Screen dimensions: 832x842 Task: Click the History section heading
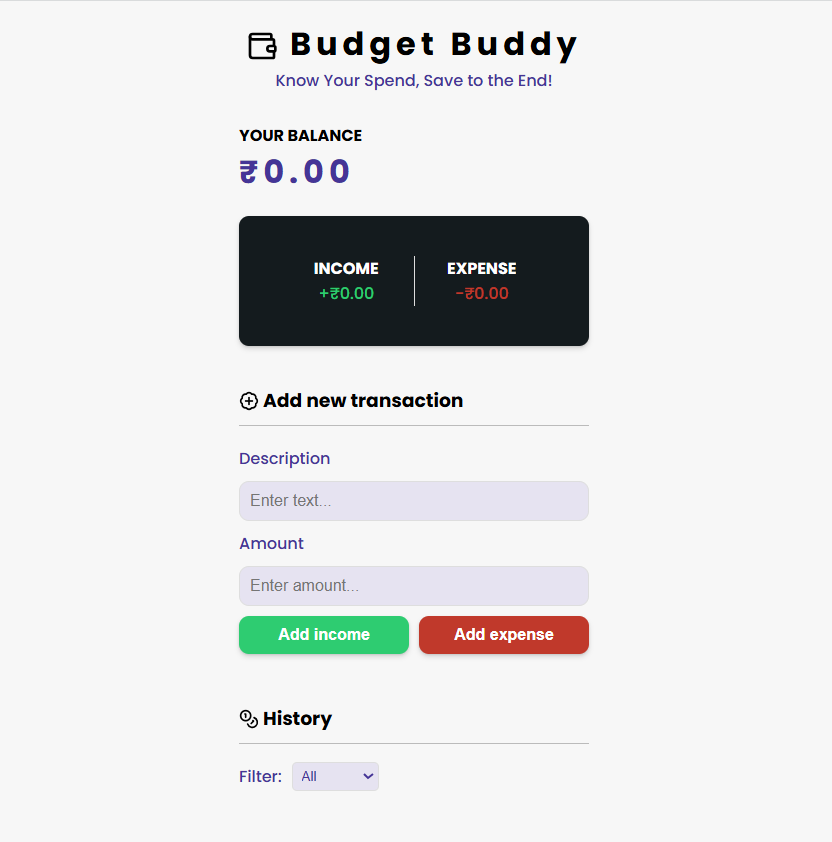pos(296,718)
